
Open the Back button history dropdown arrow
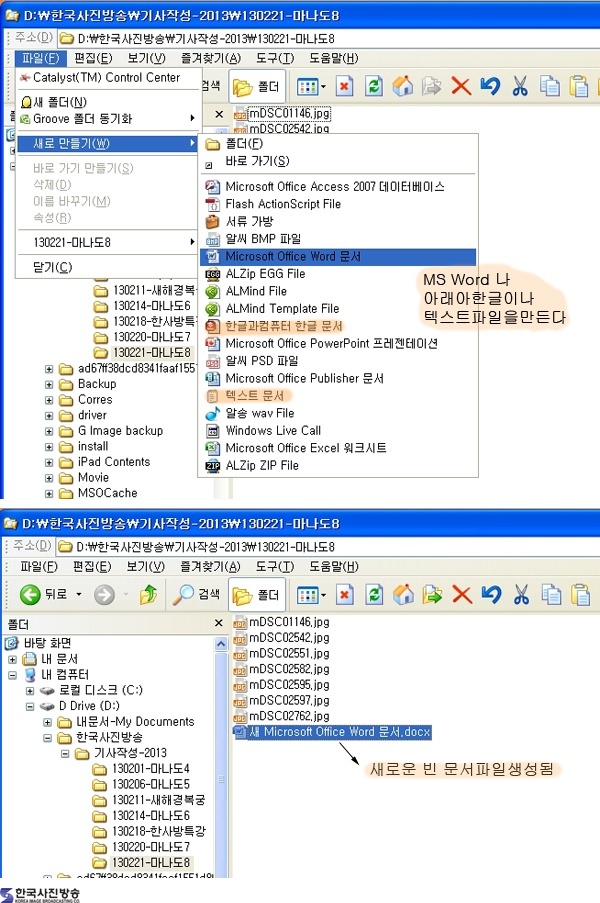tap(79, 594)
